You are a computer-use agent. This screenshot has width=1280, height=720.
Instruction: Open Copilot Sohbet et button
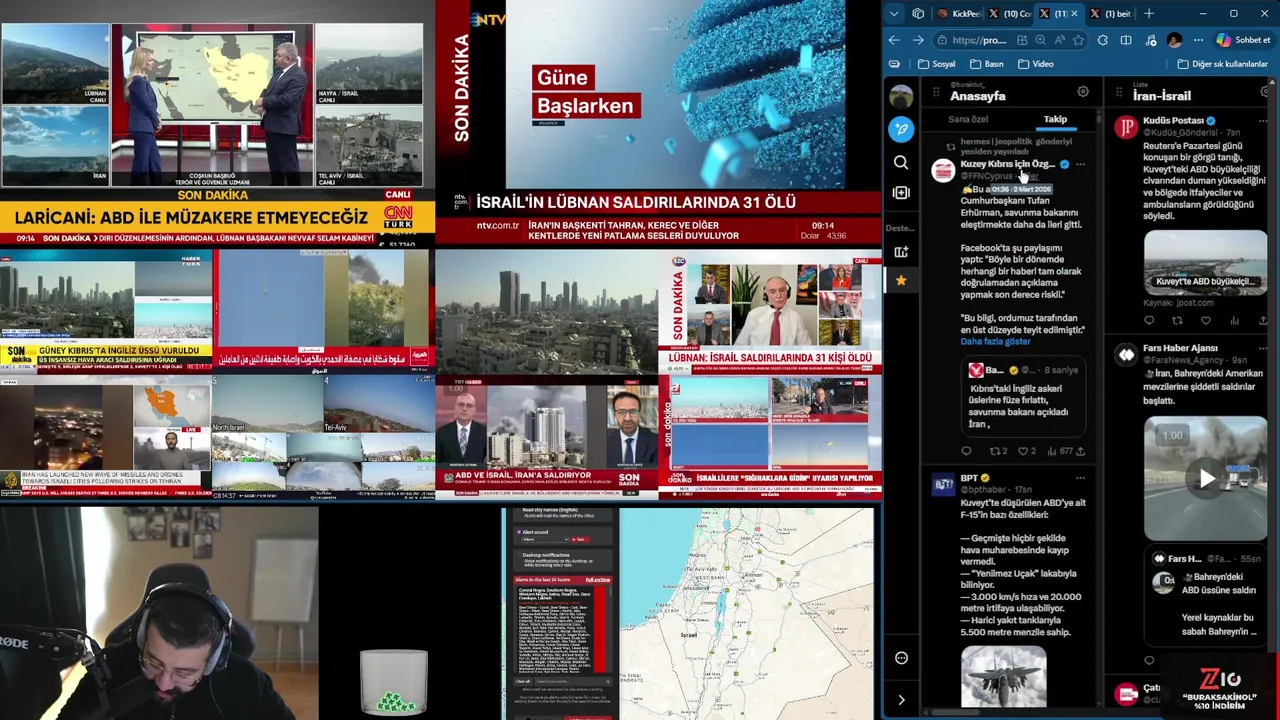[1244, 40]
